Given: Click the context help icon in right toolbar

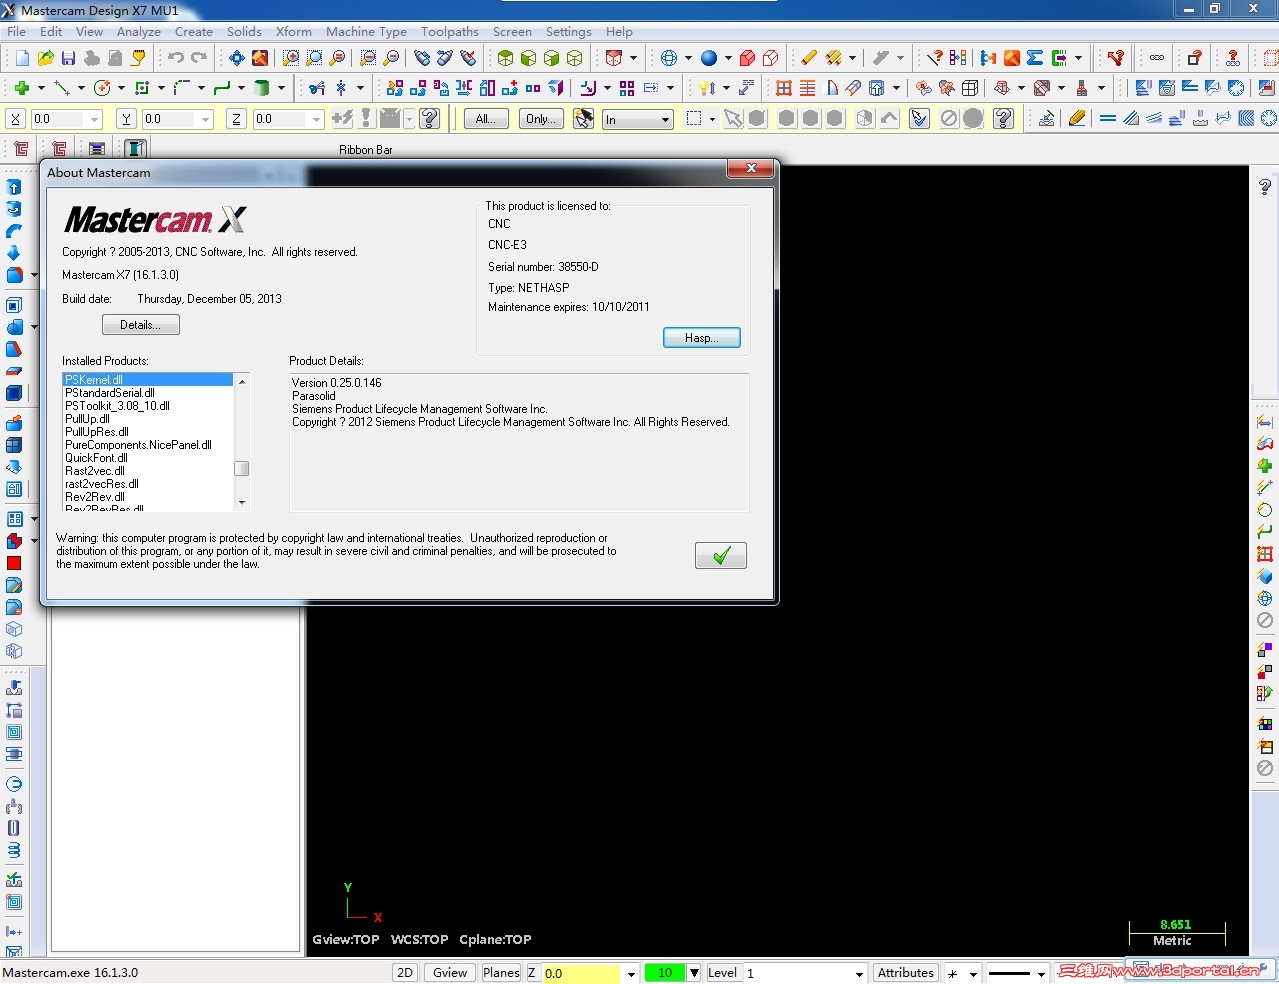Looking at the screenshot, I should click(x=1265, y=187).
